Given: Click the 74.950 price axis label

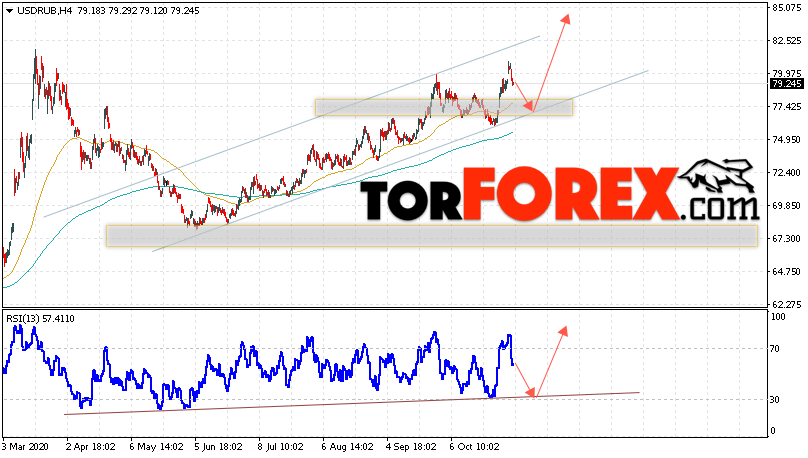Looking at the screenshot, I should pos(787,140).
